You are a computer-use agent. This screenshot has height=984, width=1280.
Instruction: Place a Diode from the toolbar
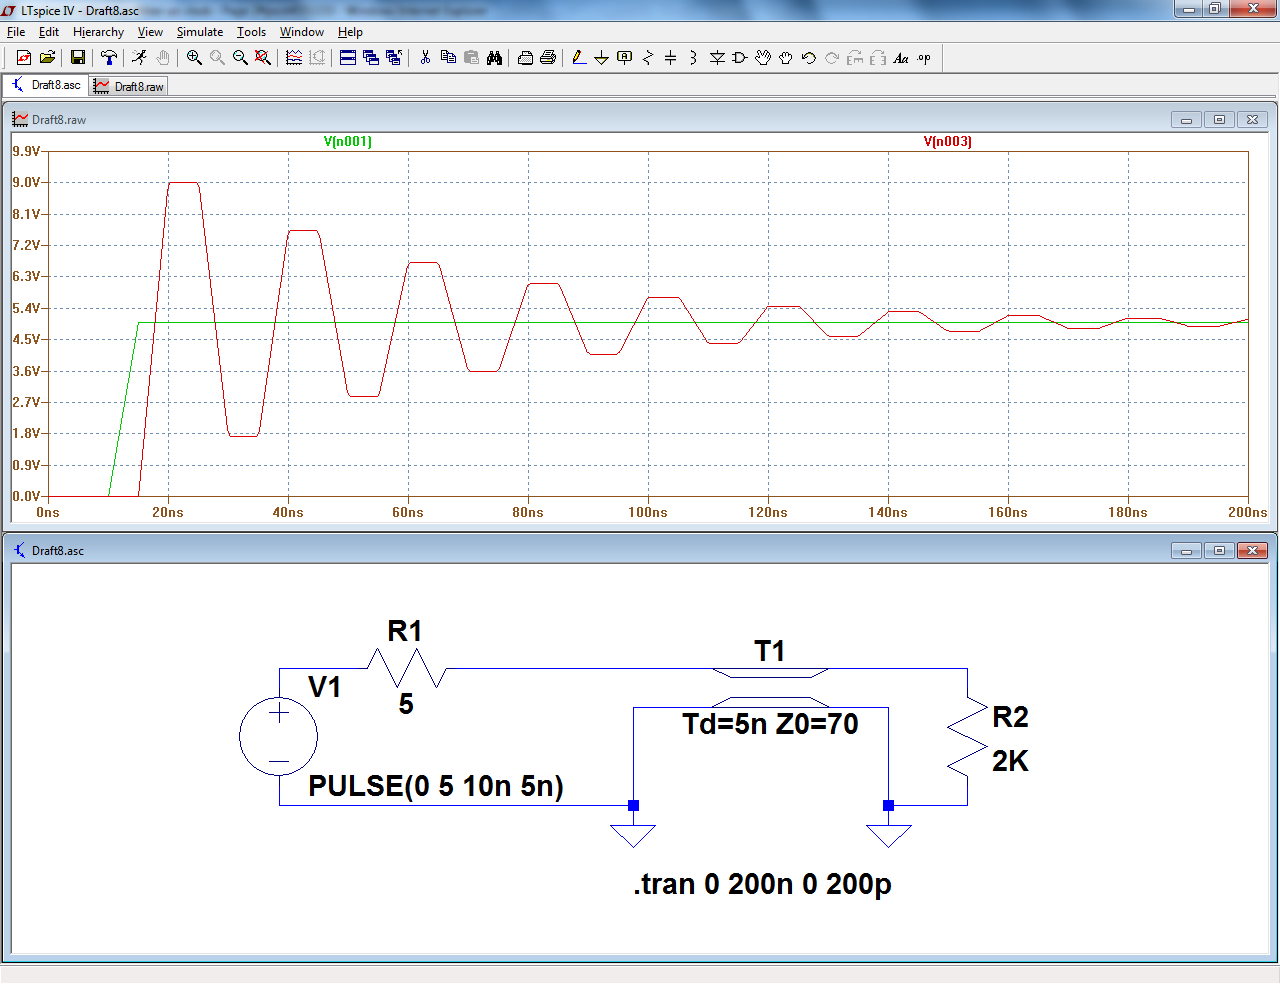[x=717, y=58]
